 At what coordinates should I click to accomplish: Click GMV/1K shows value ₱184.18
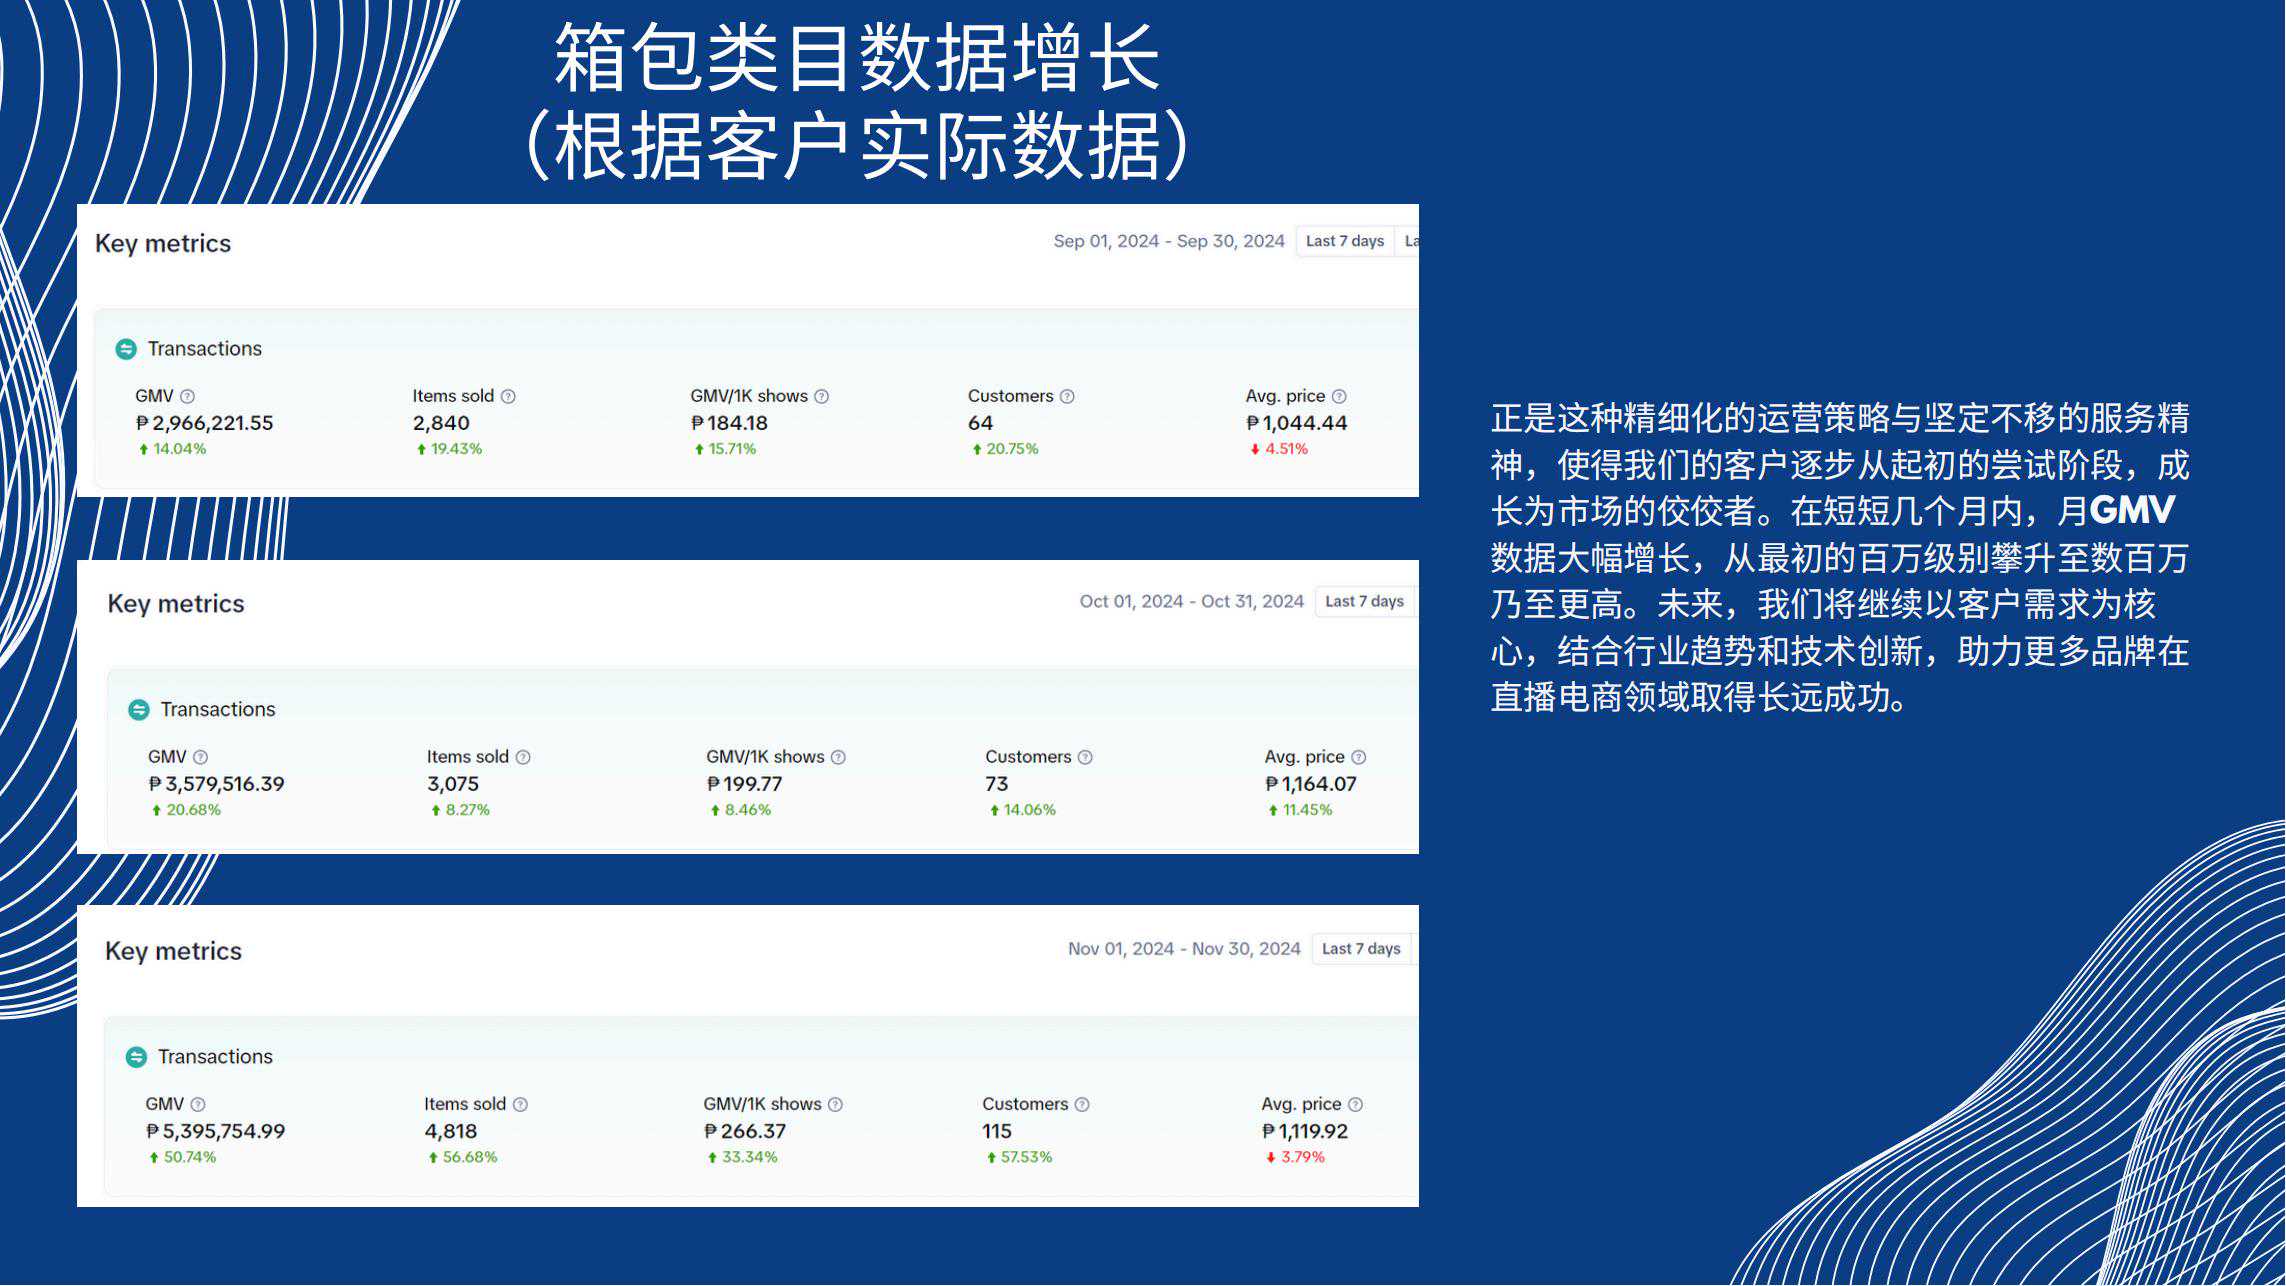729,424
